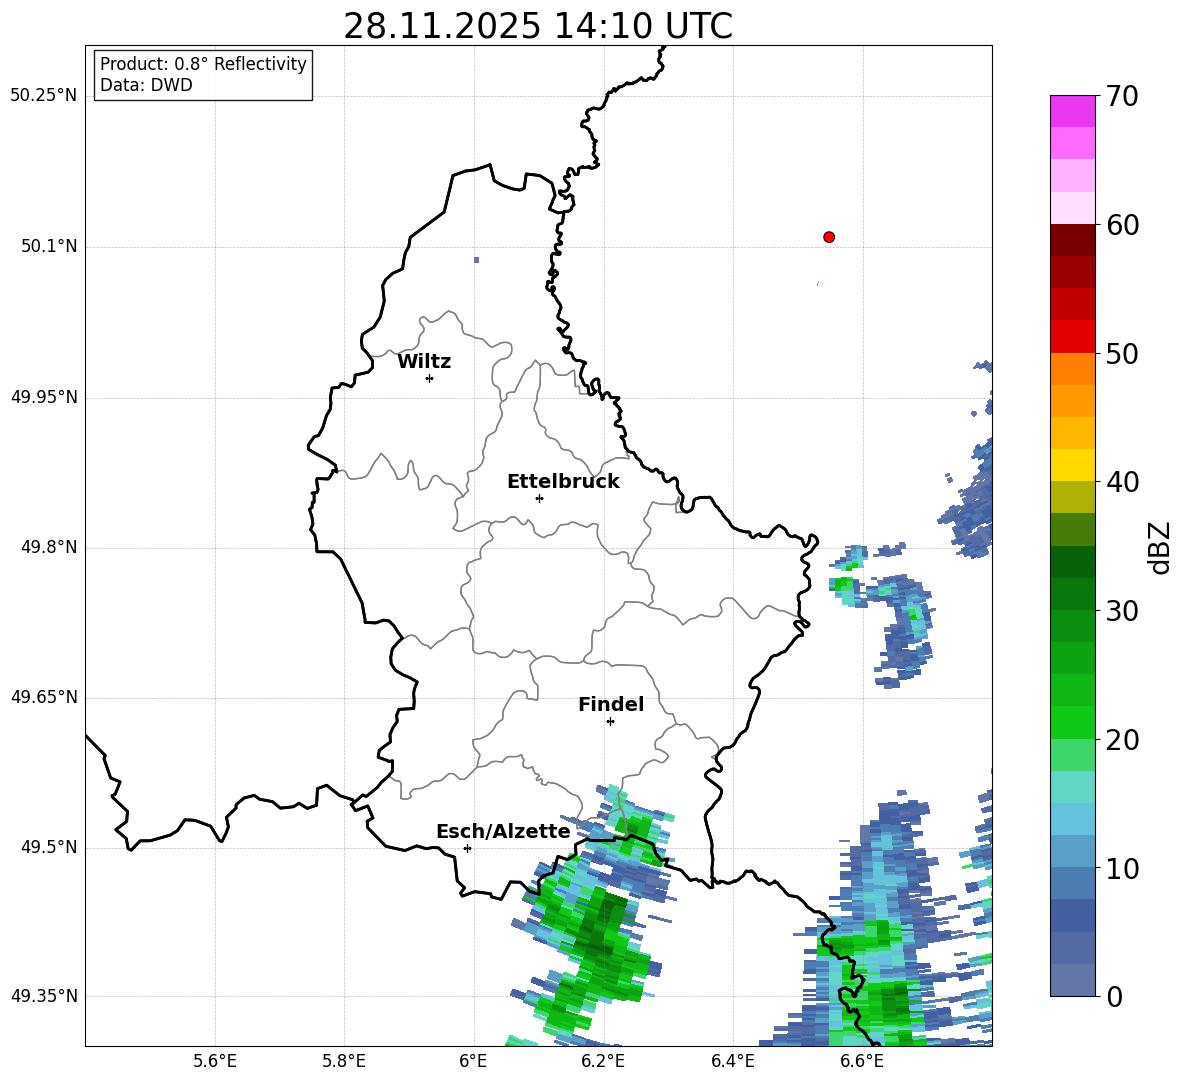1184x1081 pixels.
Task: Click the 49.8°N latitude label
Action: click(50, 547)
